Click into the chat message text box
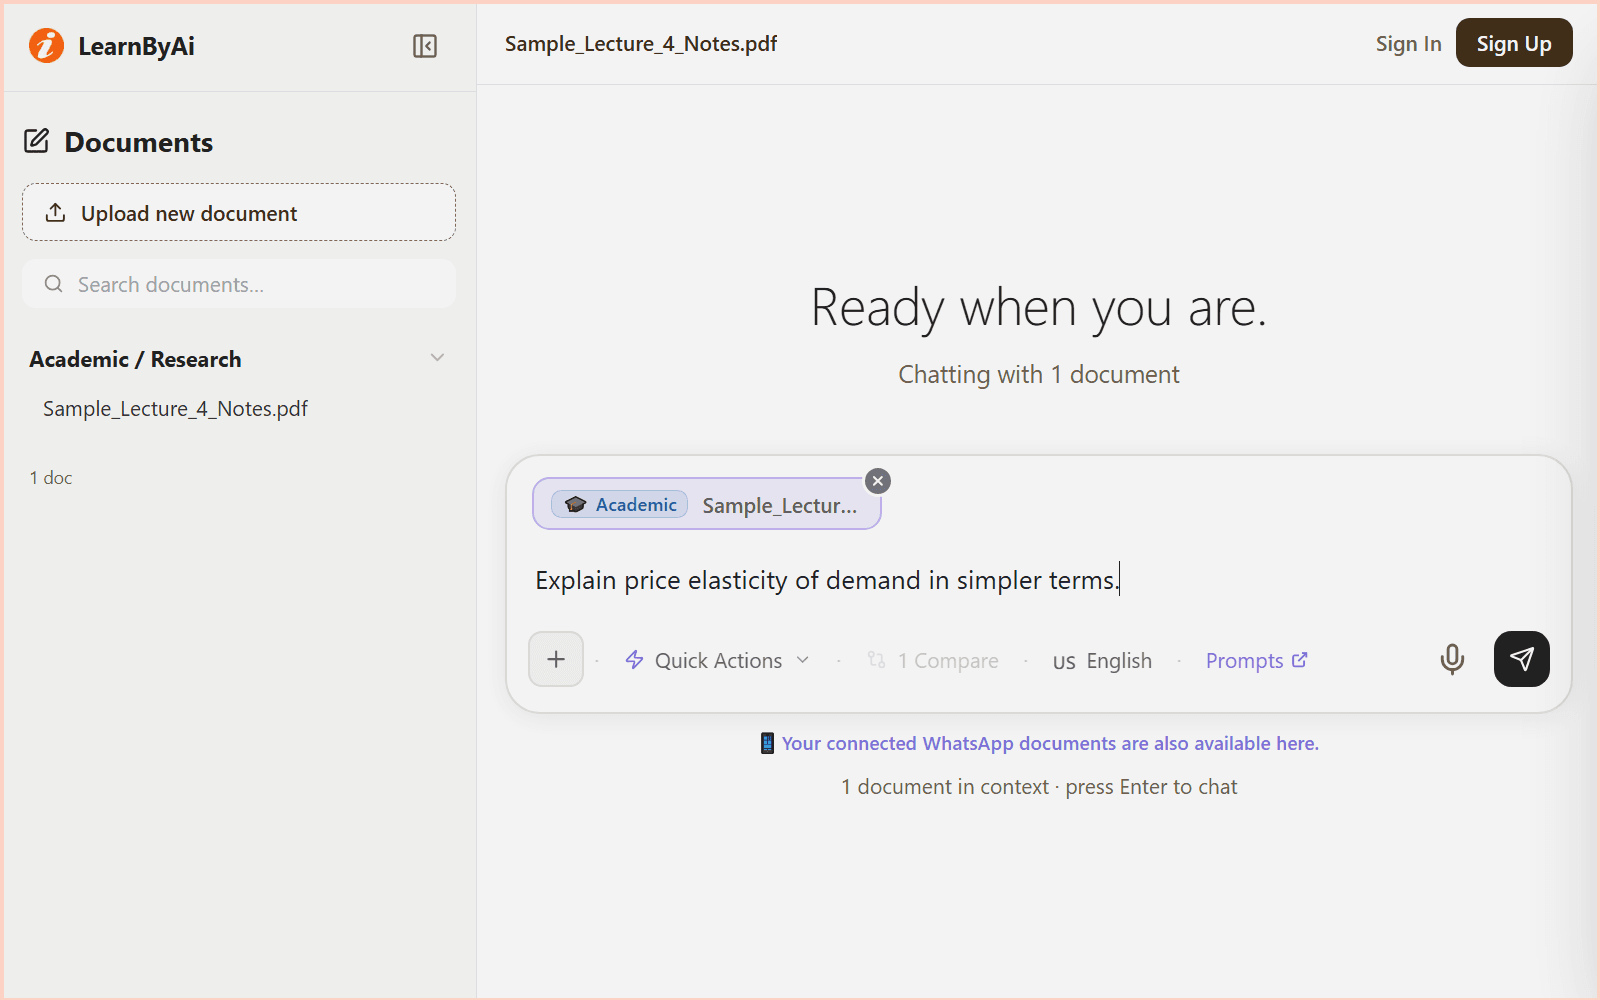1600x1000 pixels. (1038, 580)
